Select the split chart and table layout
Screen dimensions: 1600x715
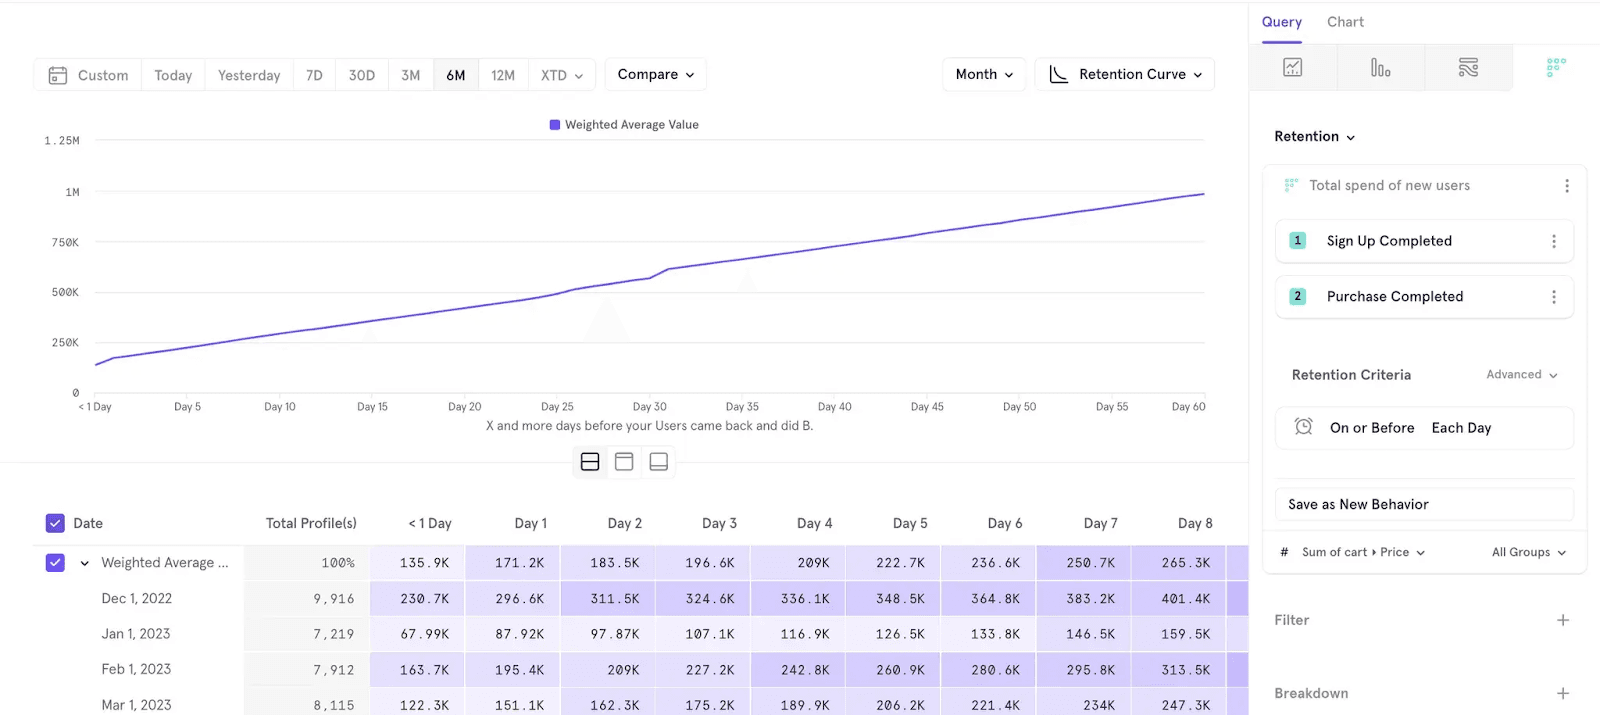590,462
